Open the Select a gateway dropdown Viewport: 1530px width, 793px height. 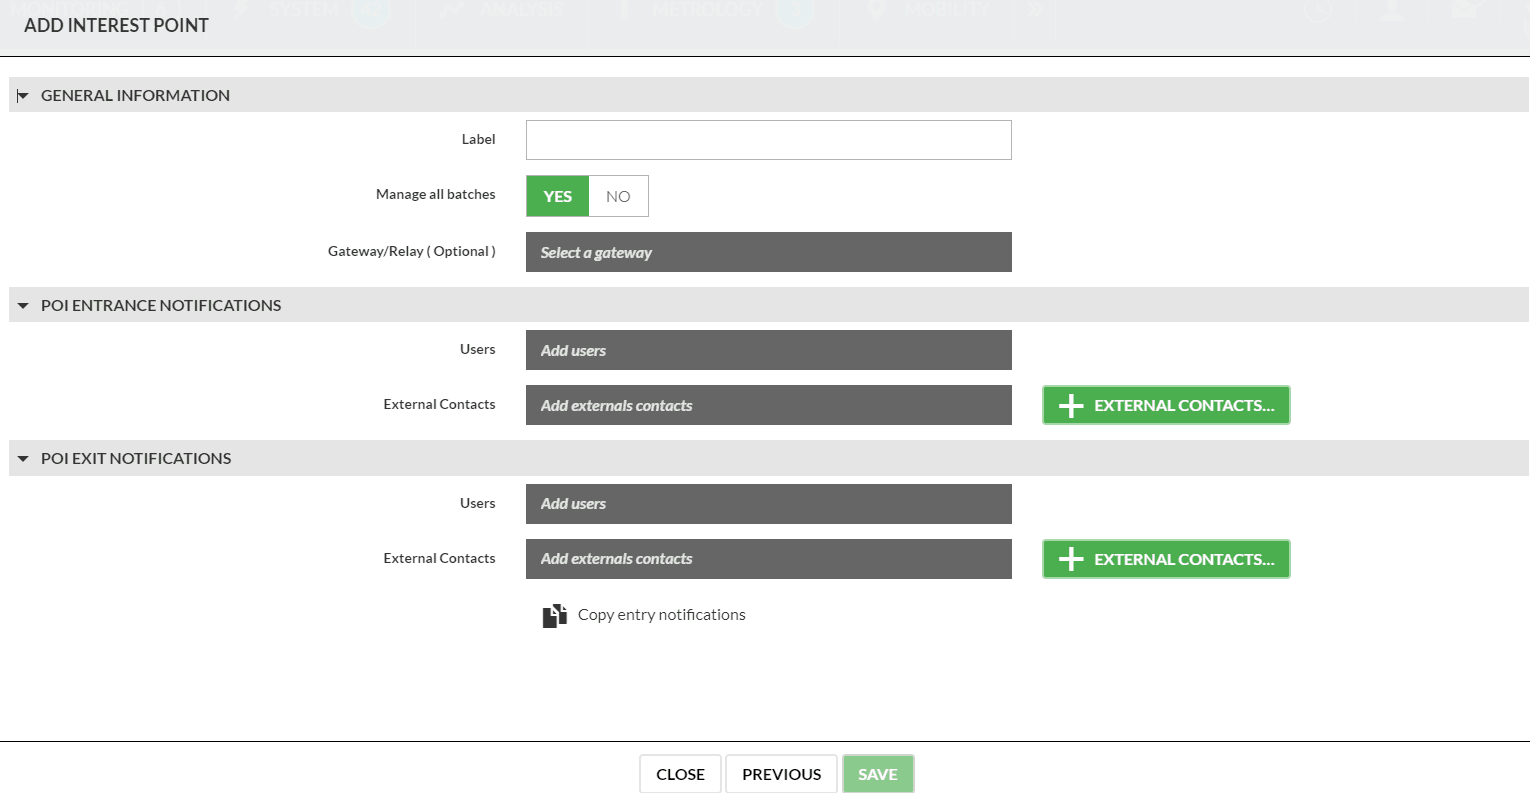click(x=768, y=252)
